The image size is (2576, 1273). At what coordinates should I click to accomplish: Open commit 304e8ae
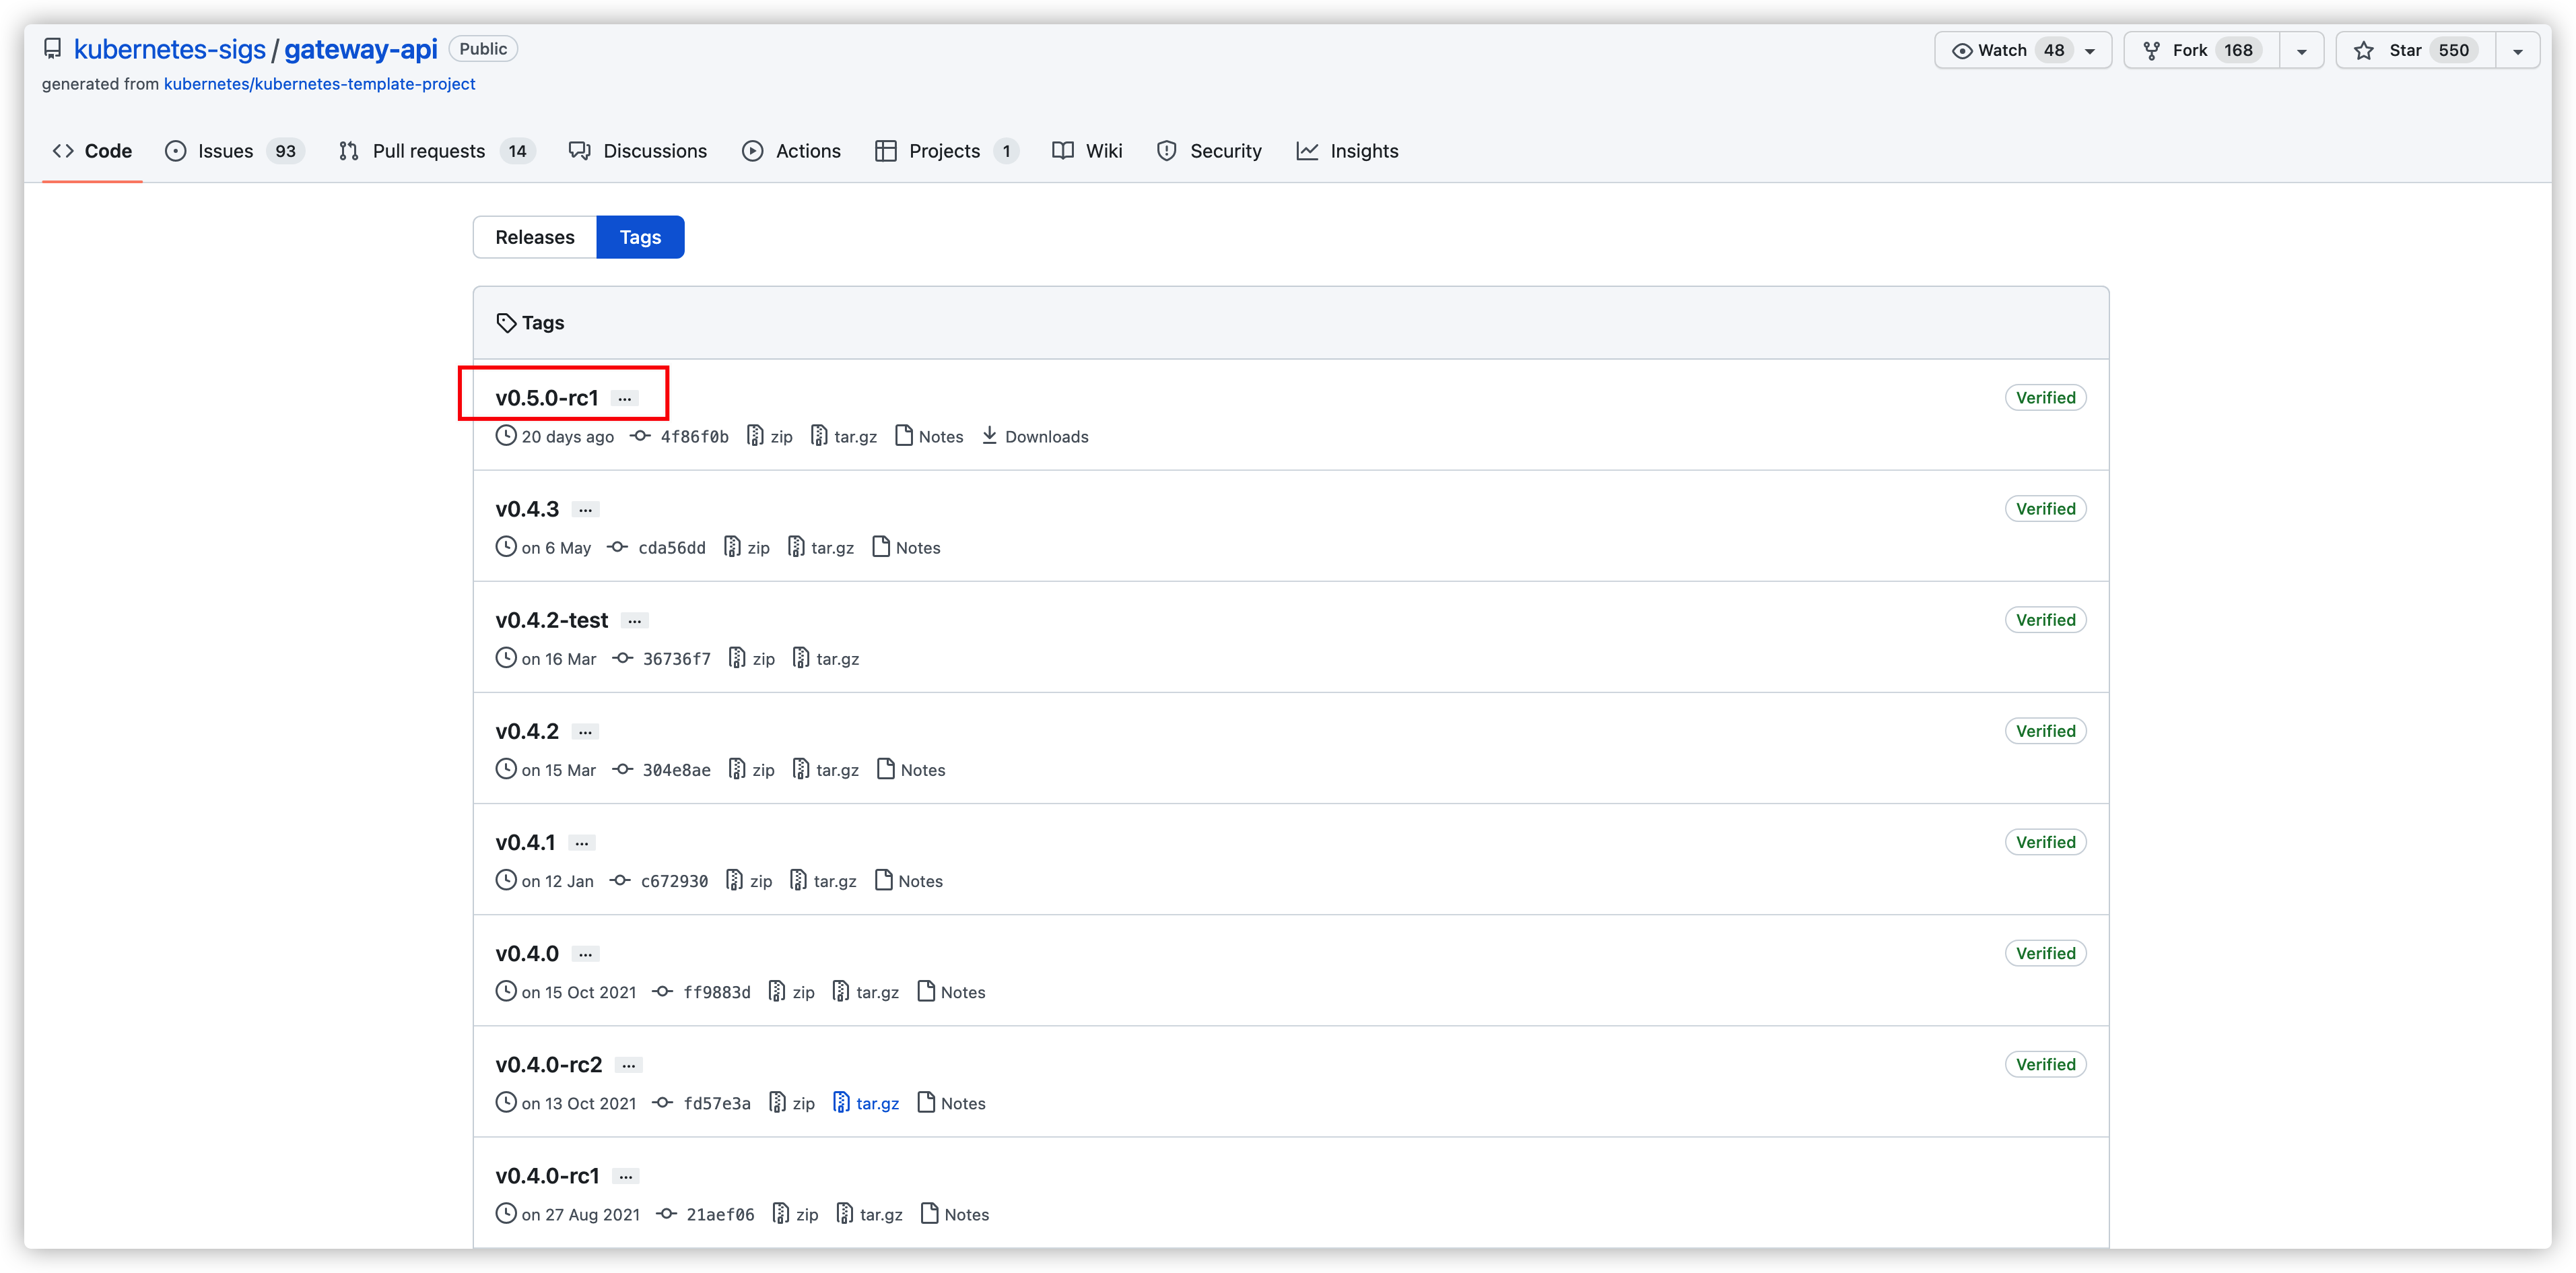(x=677, y=770)
